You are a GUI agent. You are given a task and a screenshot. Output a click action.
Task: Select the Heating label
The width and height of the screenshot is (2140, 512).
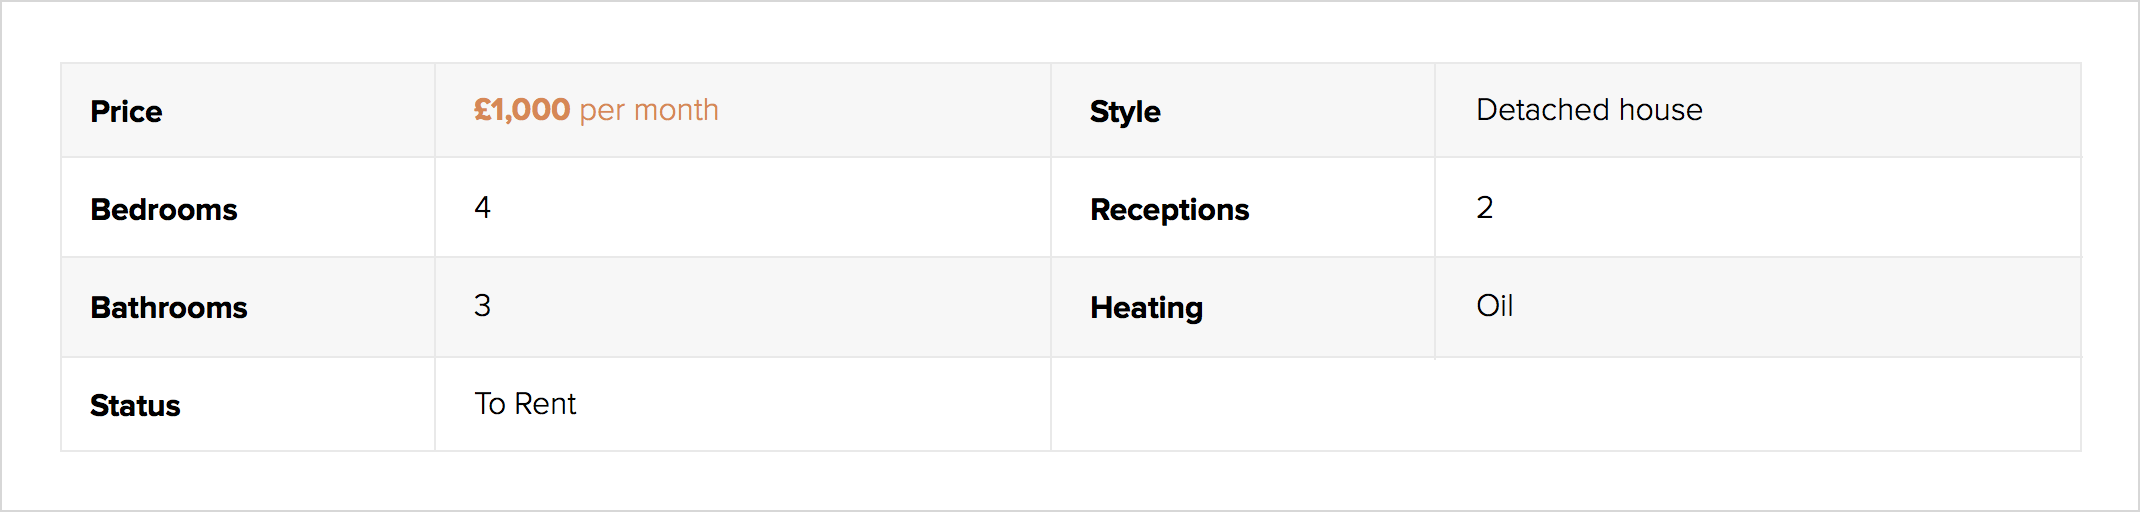[x=1146, y=307]
